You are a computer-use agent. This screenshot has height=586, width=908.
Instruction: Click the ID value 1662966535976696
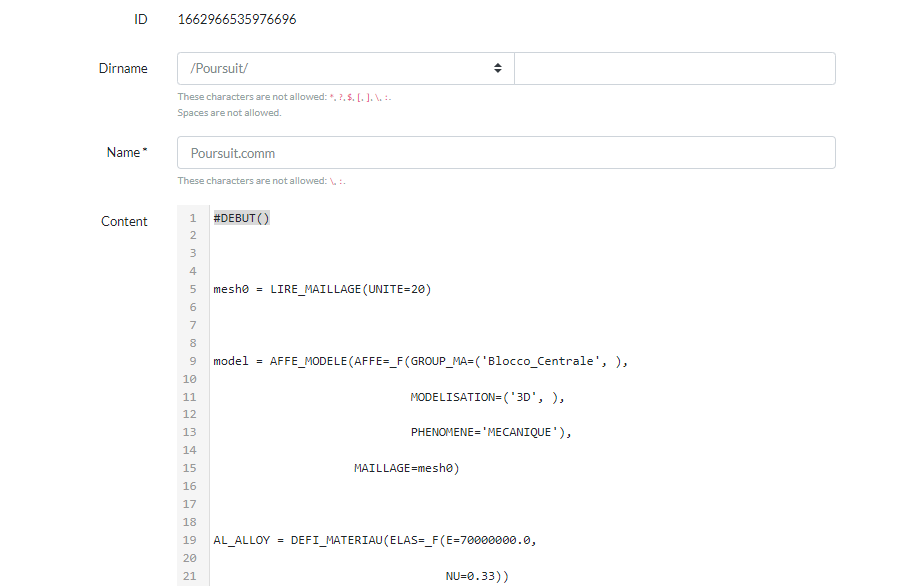[237, 19]
